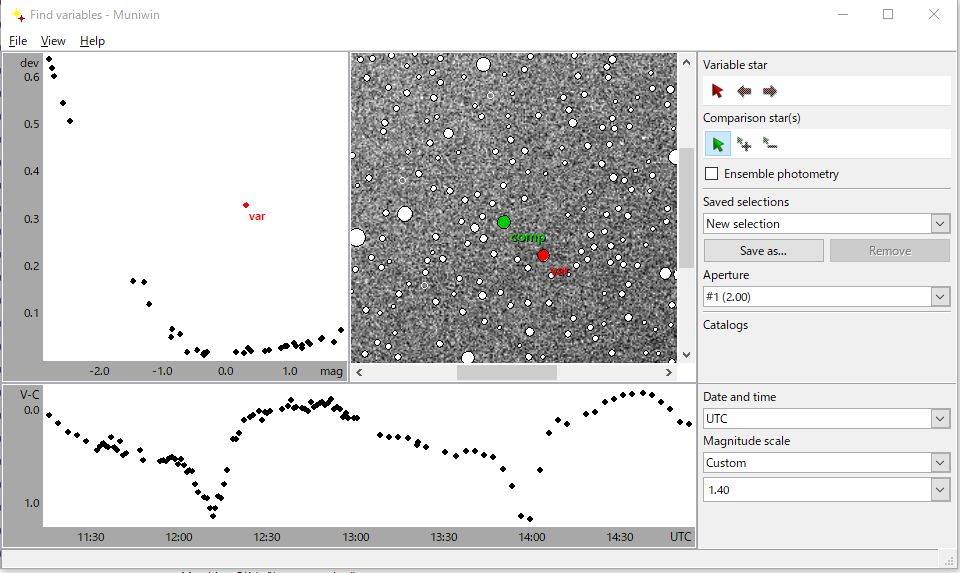Maximize the Find variables window
This screenshot has width=960, height=573.
888,14
